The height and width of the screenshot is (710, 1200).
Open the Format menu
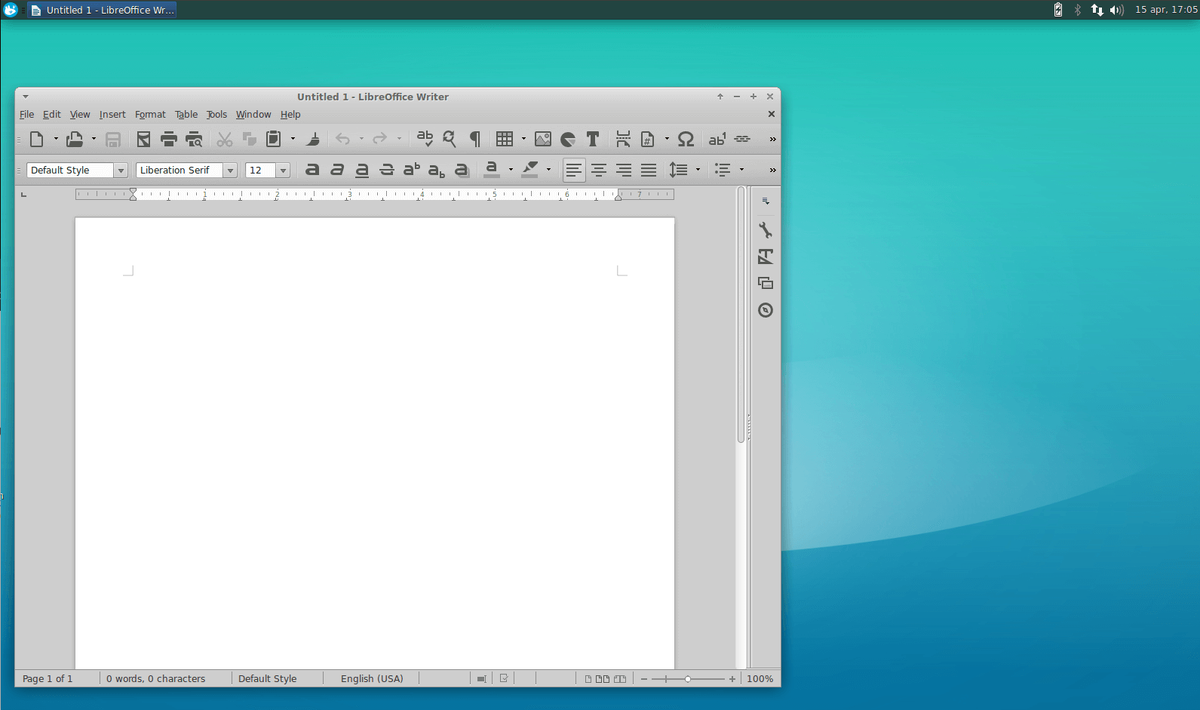point(150,114)
